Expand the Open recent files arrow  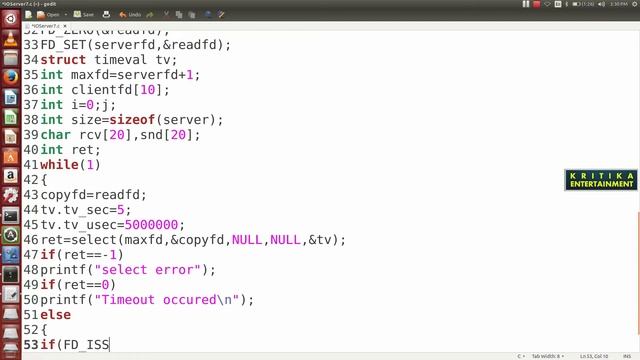[66, 15]
